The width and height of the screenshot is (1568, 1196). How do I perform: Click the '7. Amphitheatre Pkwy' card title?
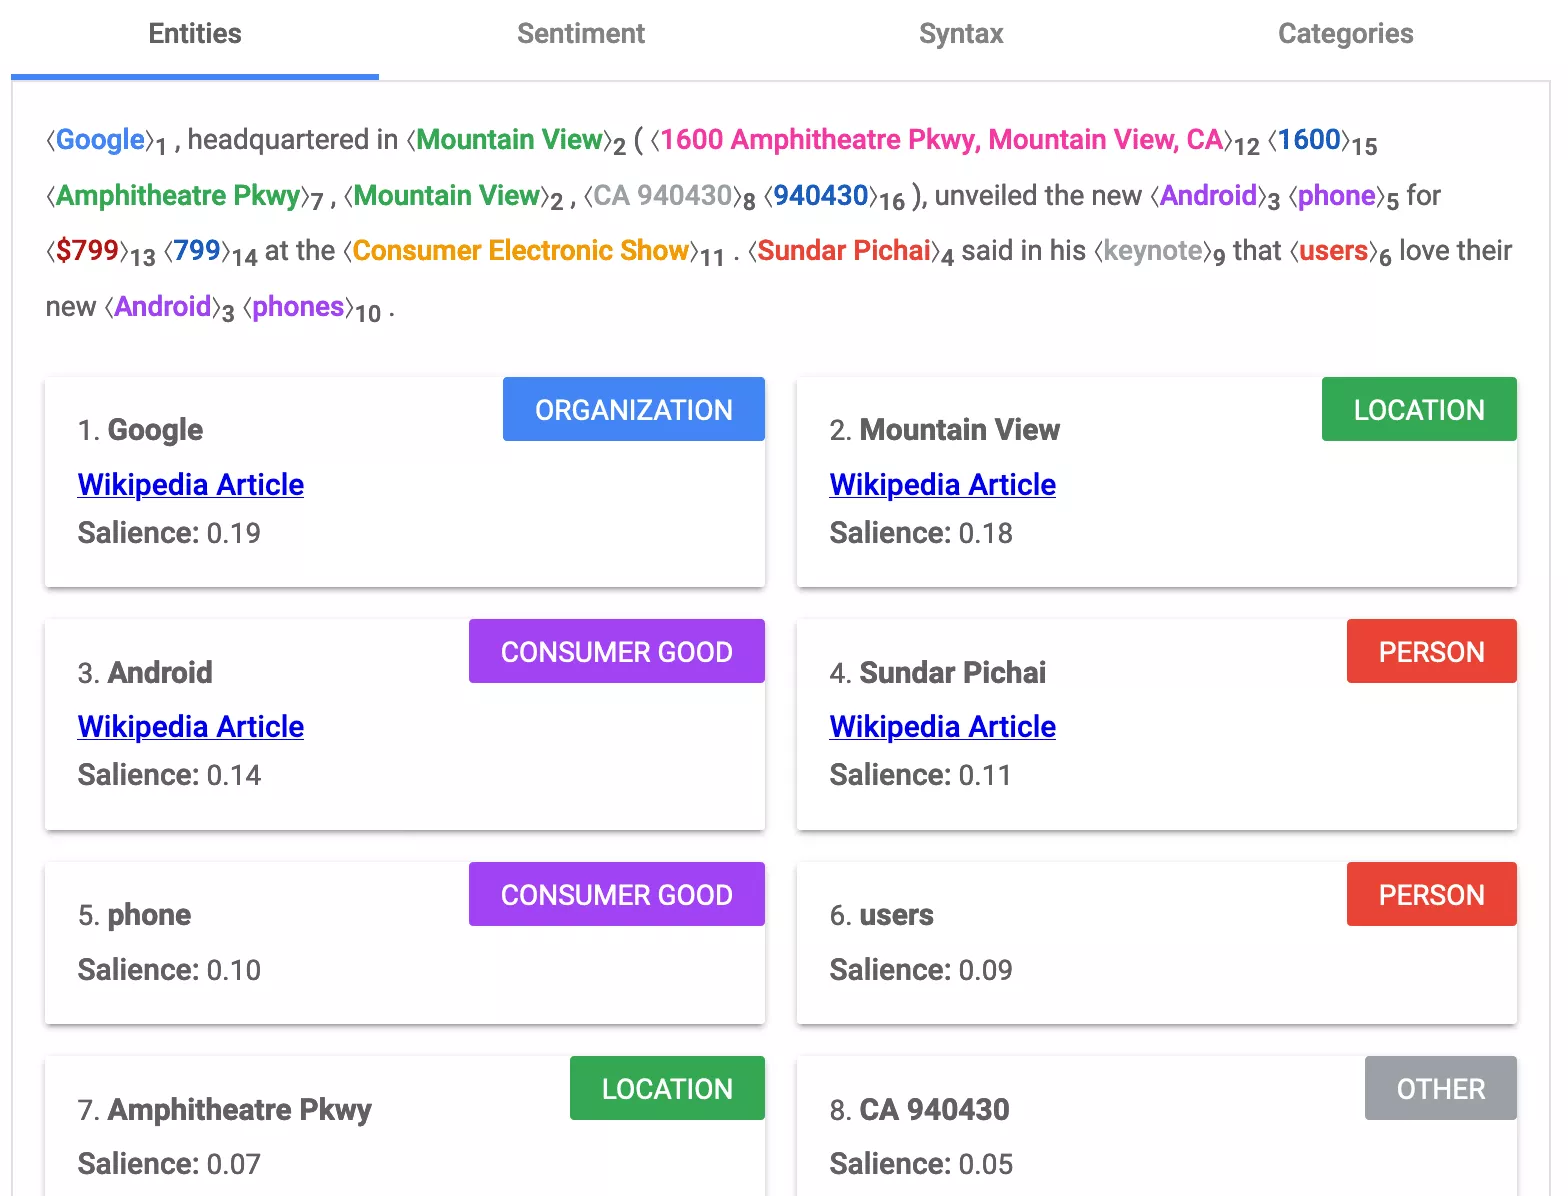pos(225,1109)
